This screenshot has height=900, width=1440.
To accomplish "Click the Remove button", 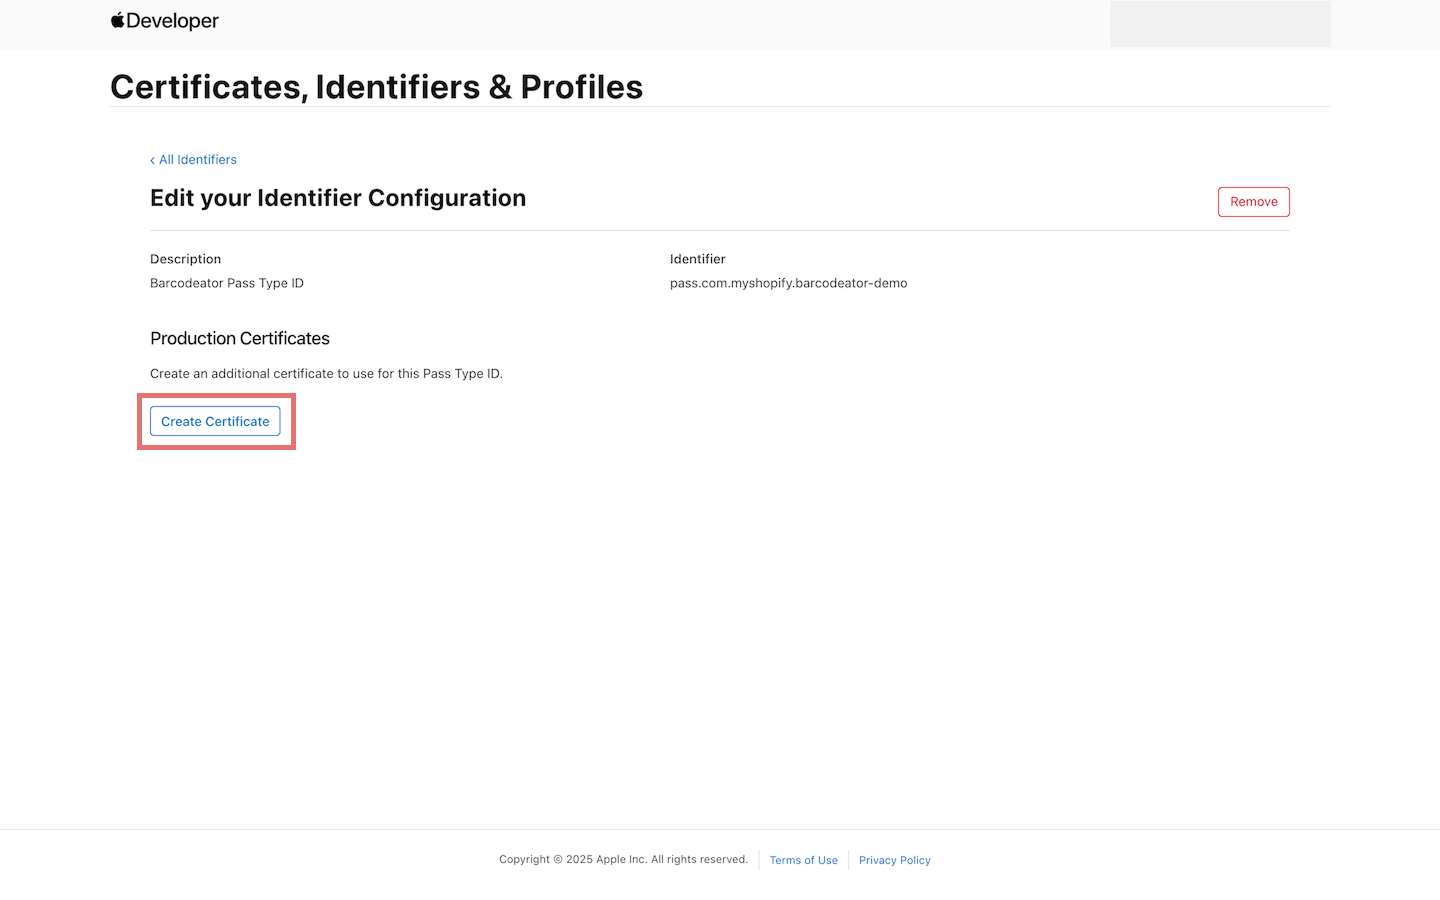I will [1253, 201].
